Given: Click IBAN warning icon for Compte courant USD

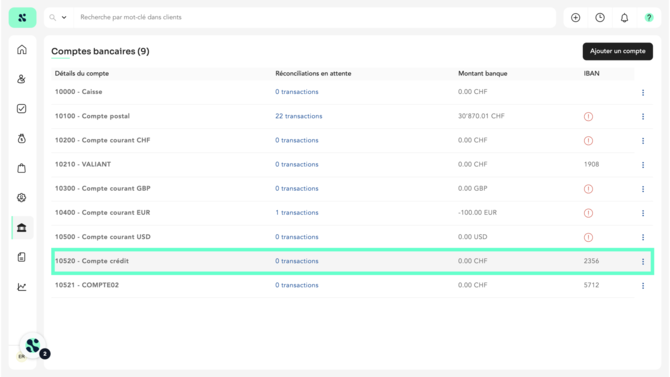Looking at the screenshot, I should 588,237.
